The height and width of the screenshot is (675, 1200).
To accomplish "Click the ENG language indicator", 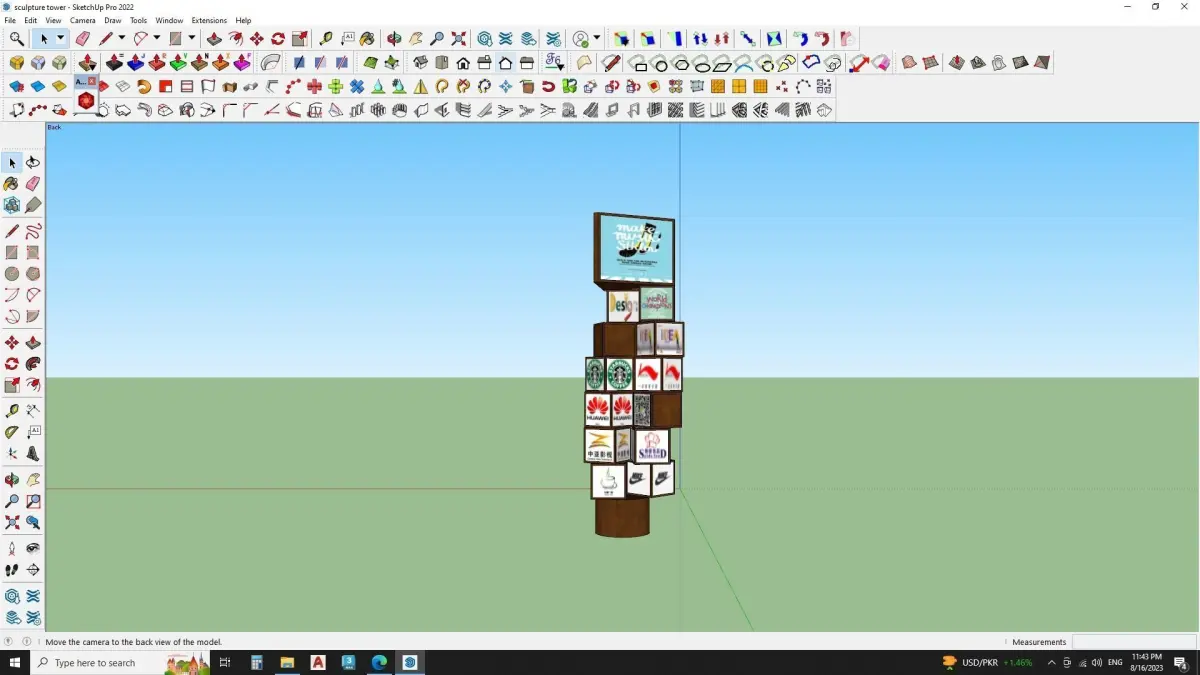I will [x=1115, y=662].
